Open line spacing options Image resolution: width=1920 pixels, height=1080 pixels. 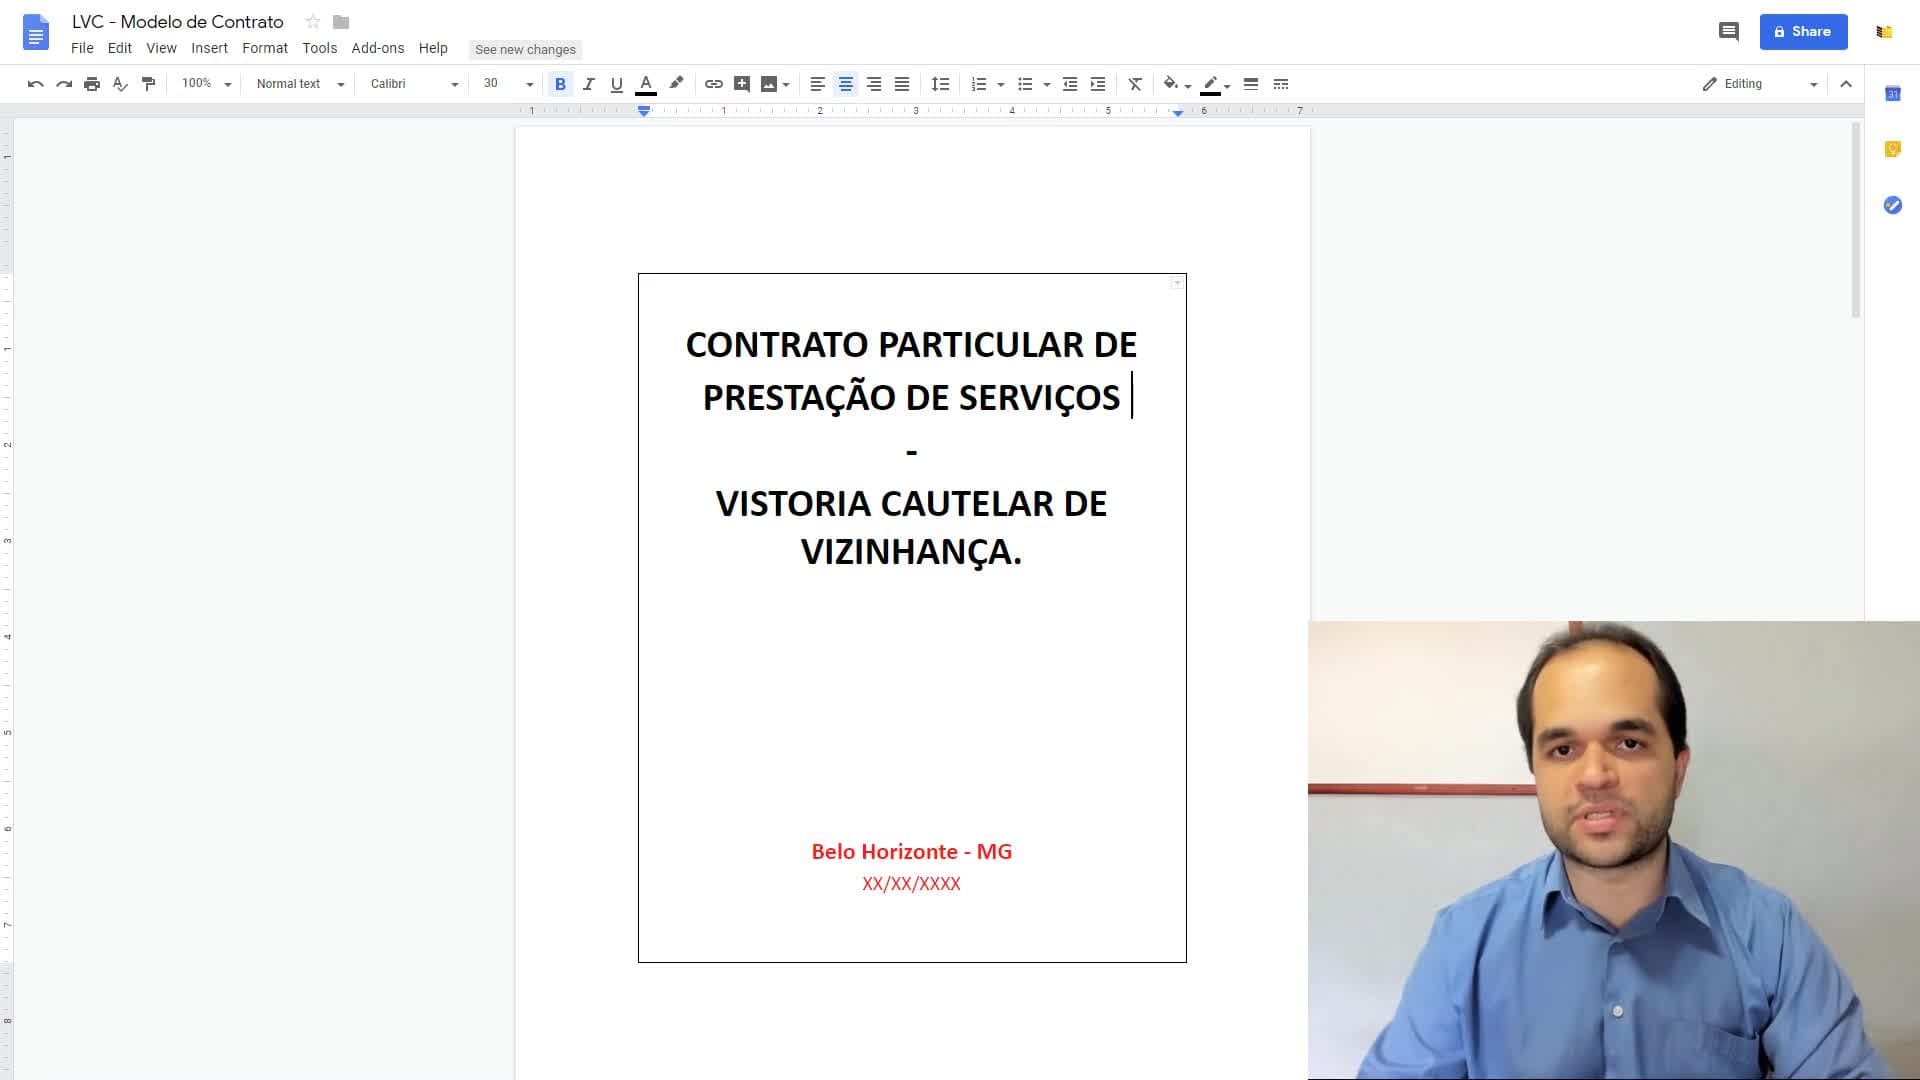coord(940,84)
